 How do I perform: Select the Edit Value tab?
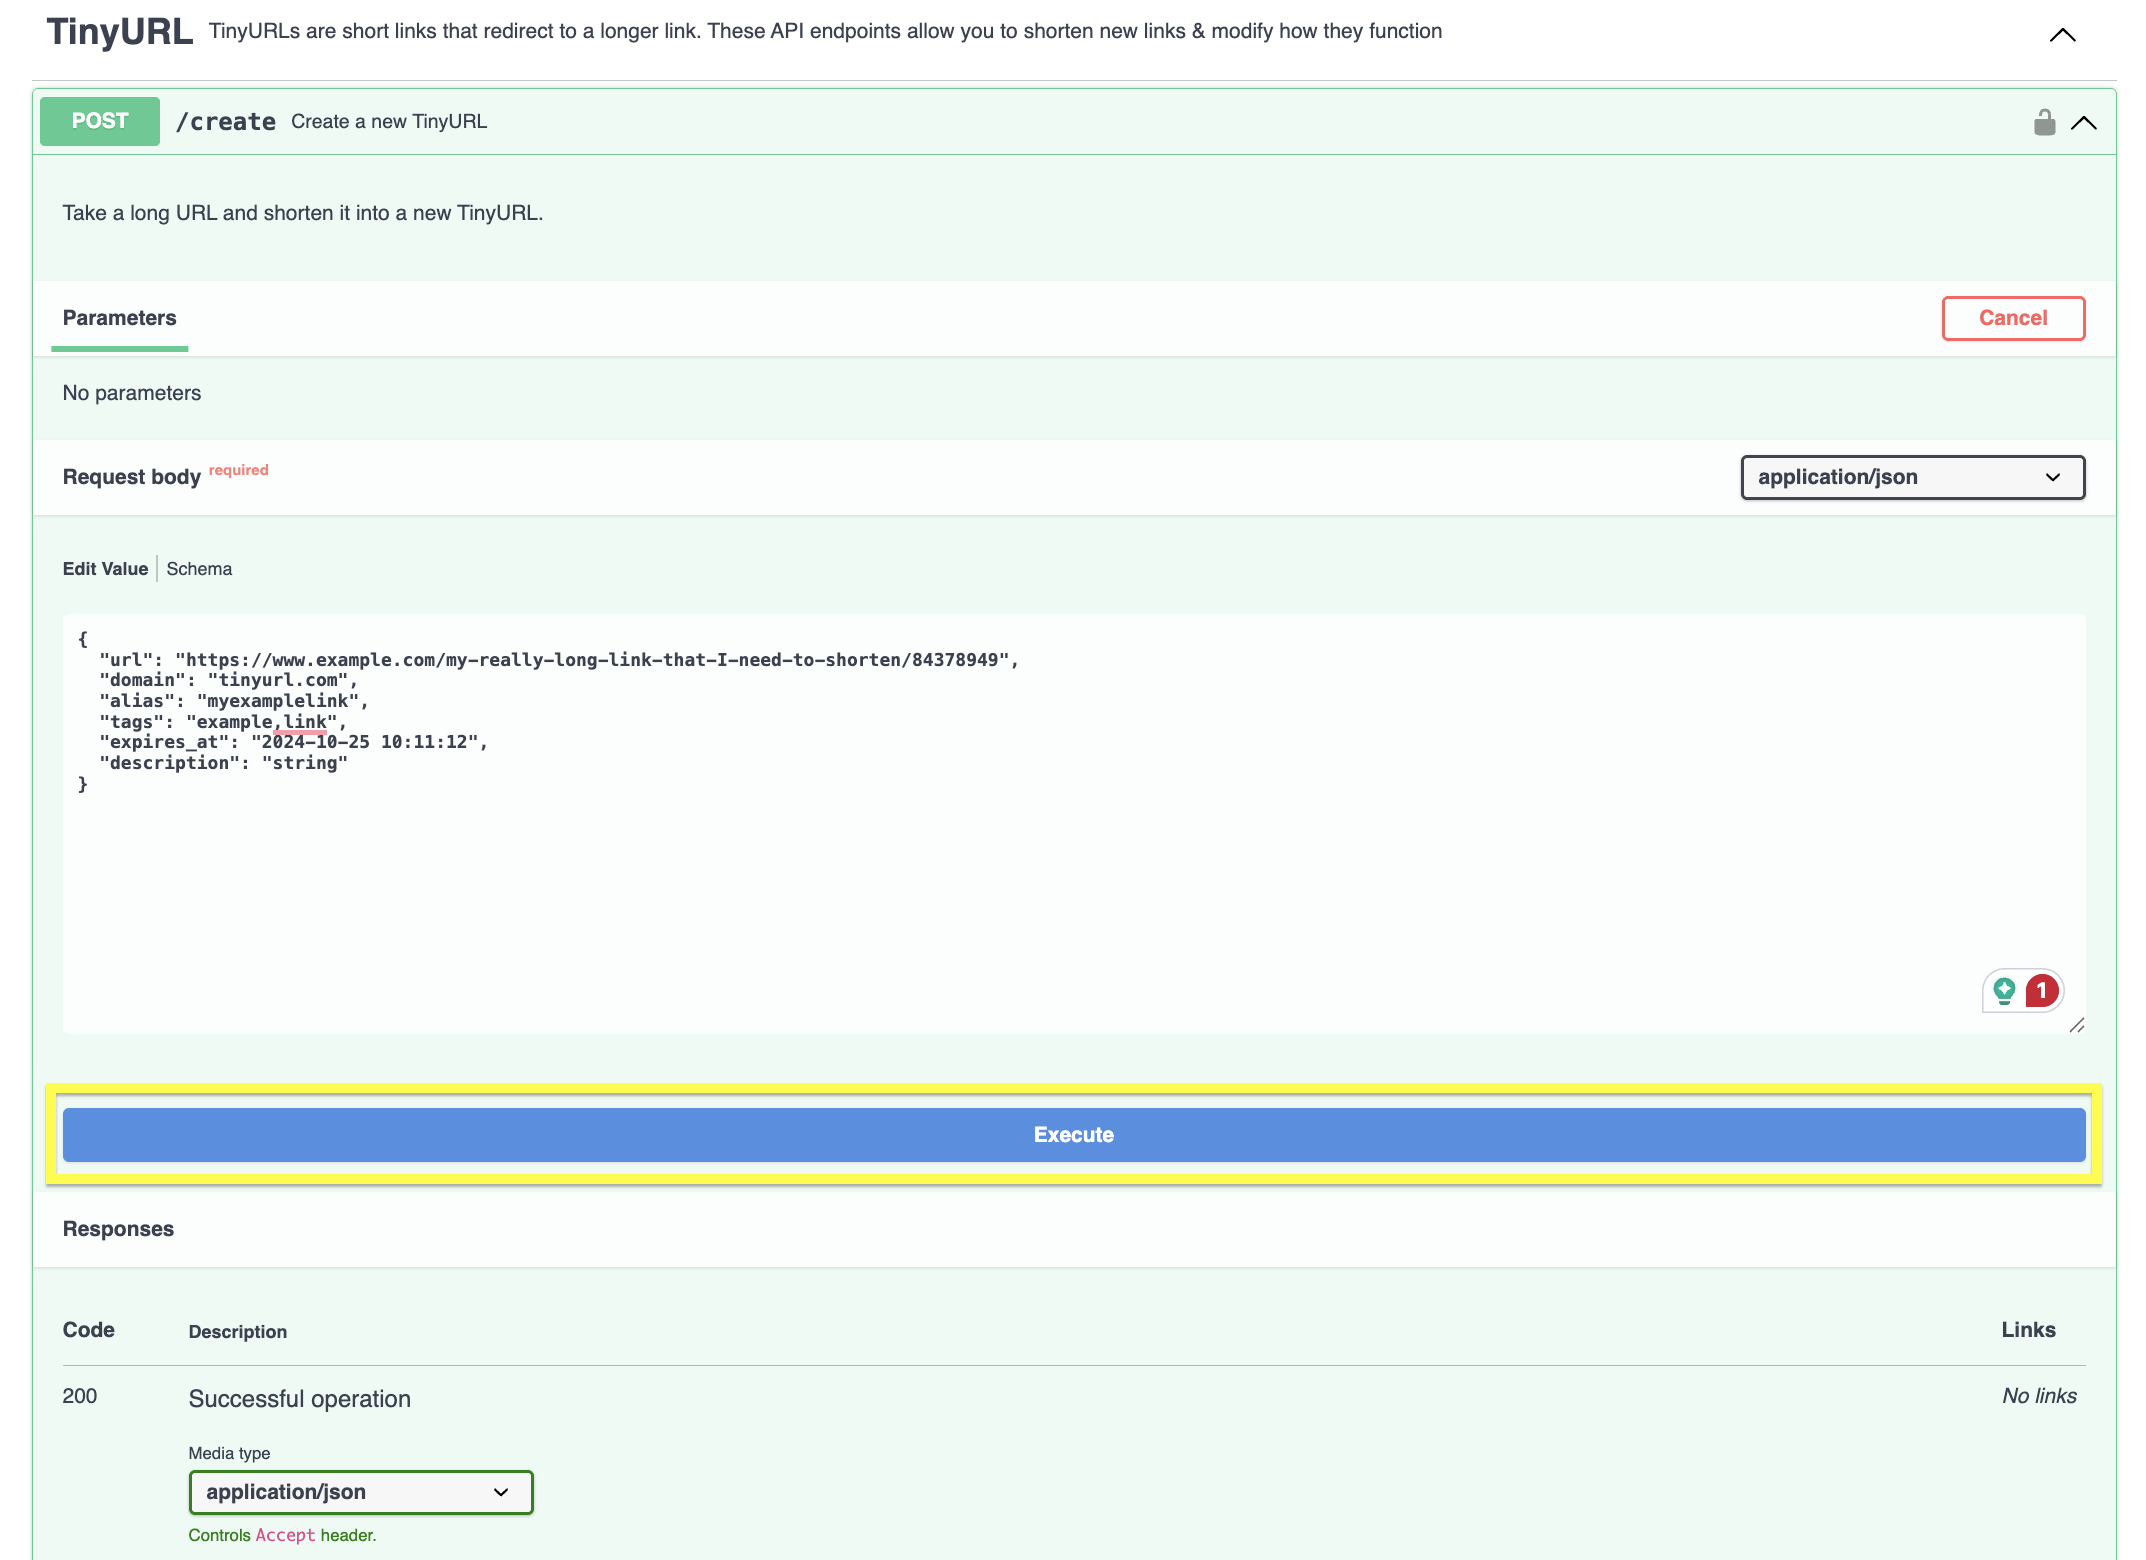click(x=105, y=569)
